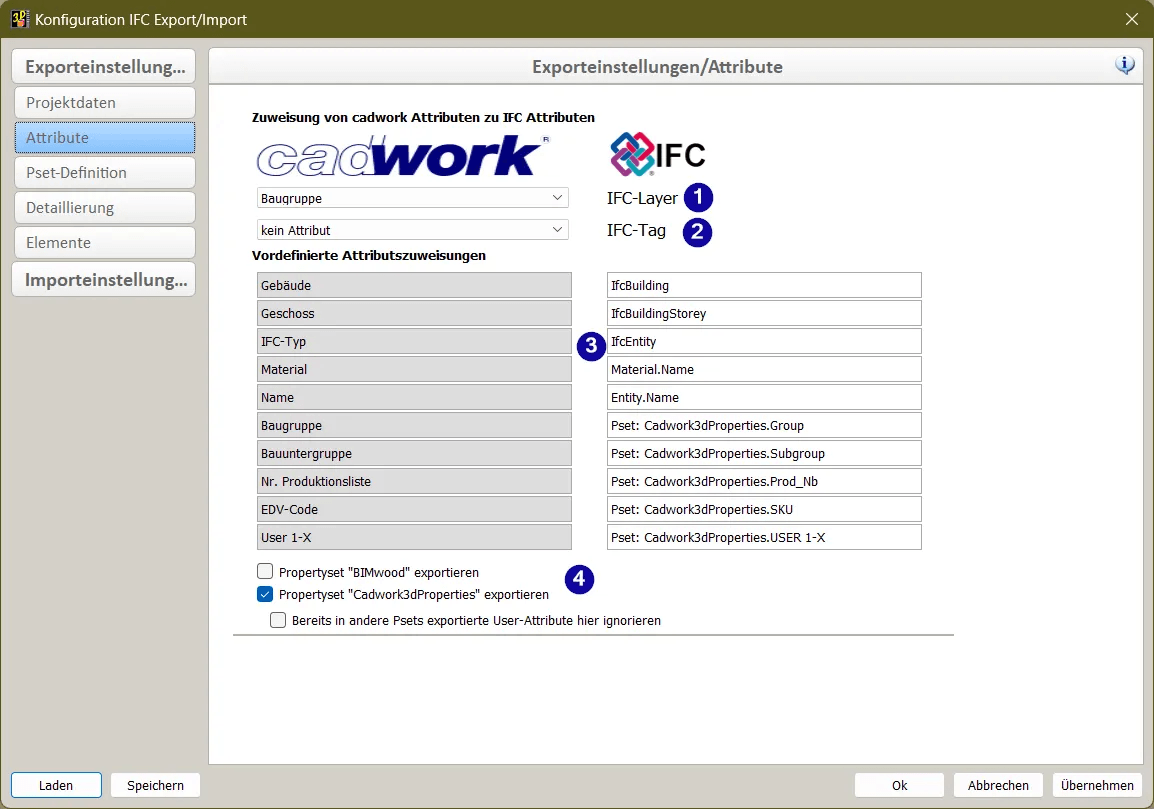Open the Pset-Definition settings page
Viewport: 1154px width, 809px height.
point(104,172)
